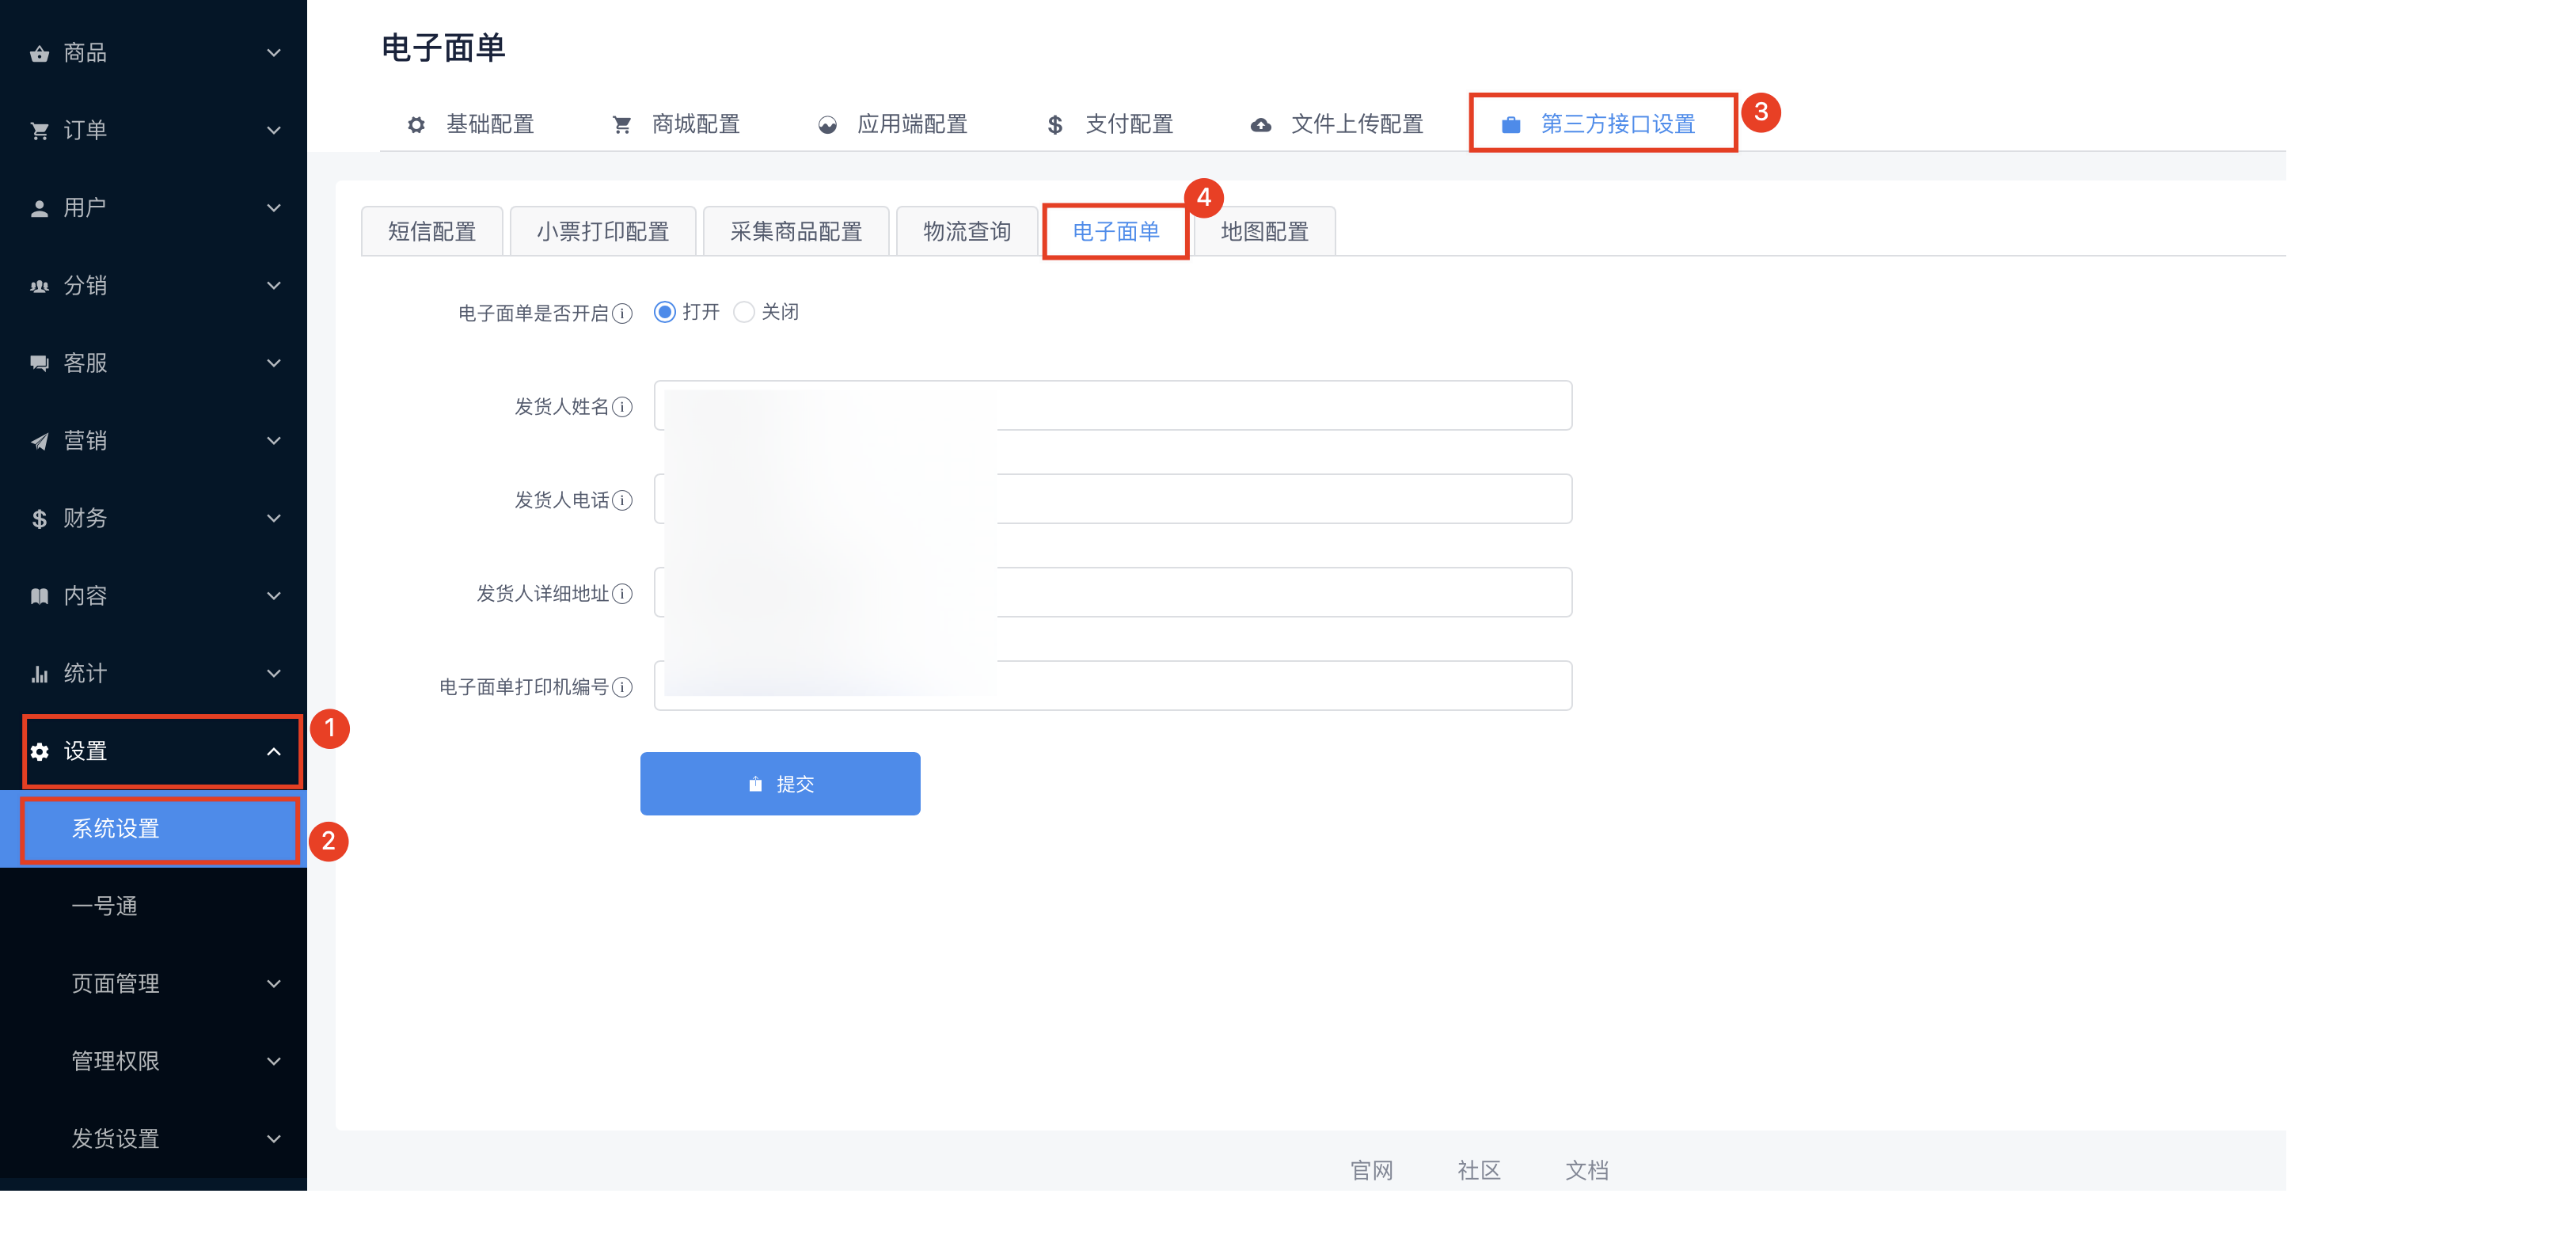Expand the 财务 sidebar menu
Screen dimensions: 2576x1239
tap(273, 518)
